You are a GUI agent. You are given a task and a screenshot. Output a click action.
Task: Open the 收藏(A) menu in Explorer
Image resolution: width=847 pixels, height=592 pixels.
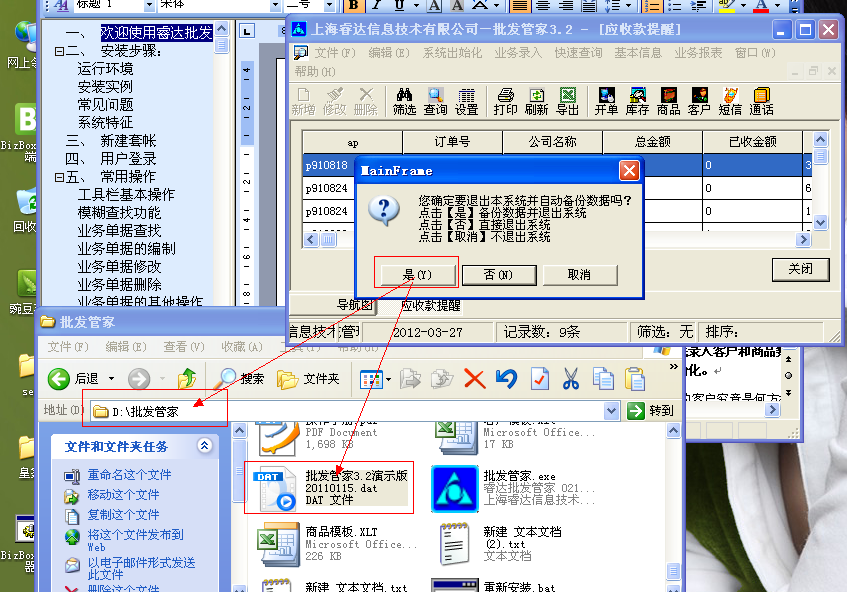pos(241,347)
